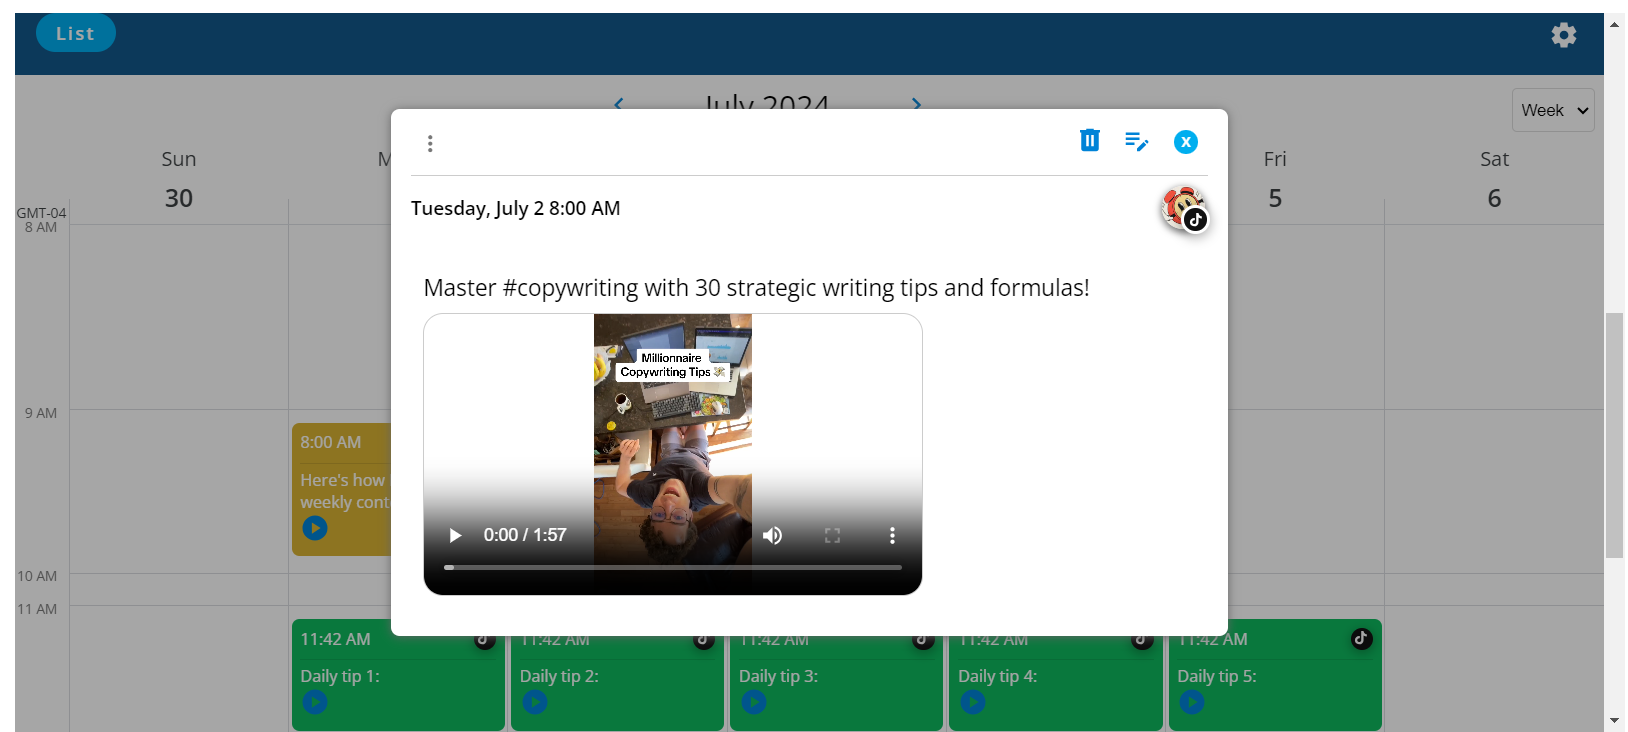The height and width of the screenshot is (732, 1628).
Task: Seek on the video progress bar
Action: 672,567
